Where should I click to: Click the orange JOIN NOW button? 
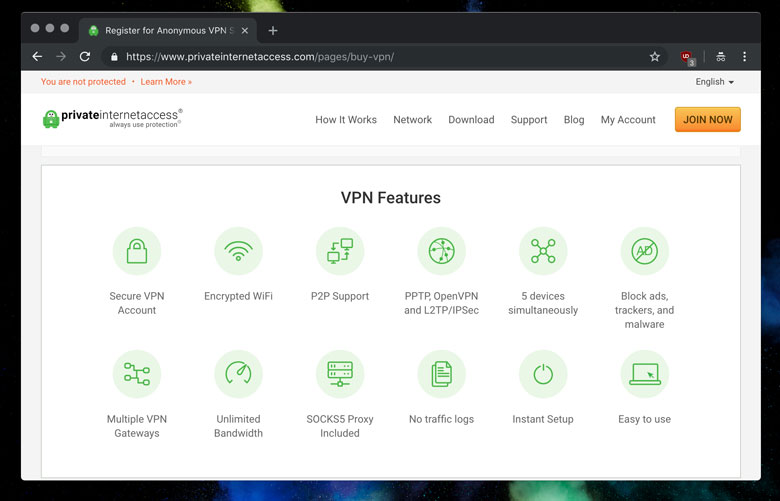(x=707, y=119)
